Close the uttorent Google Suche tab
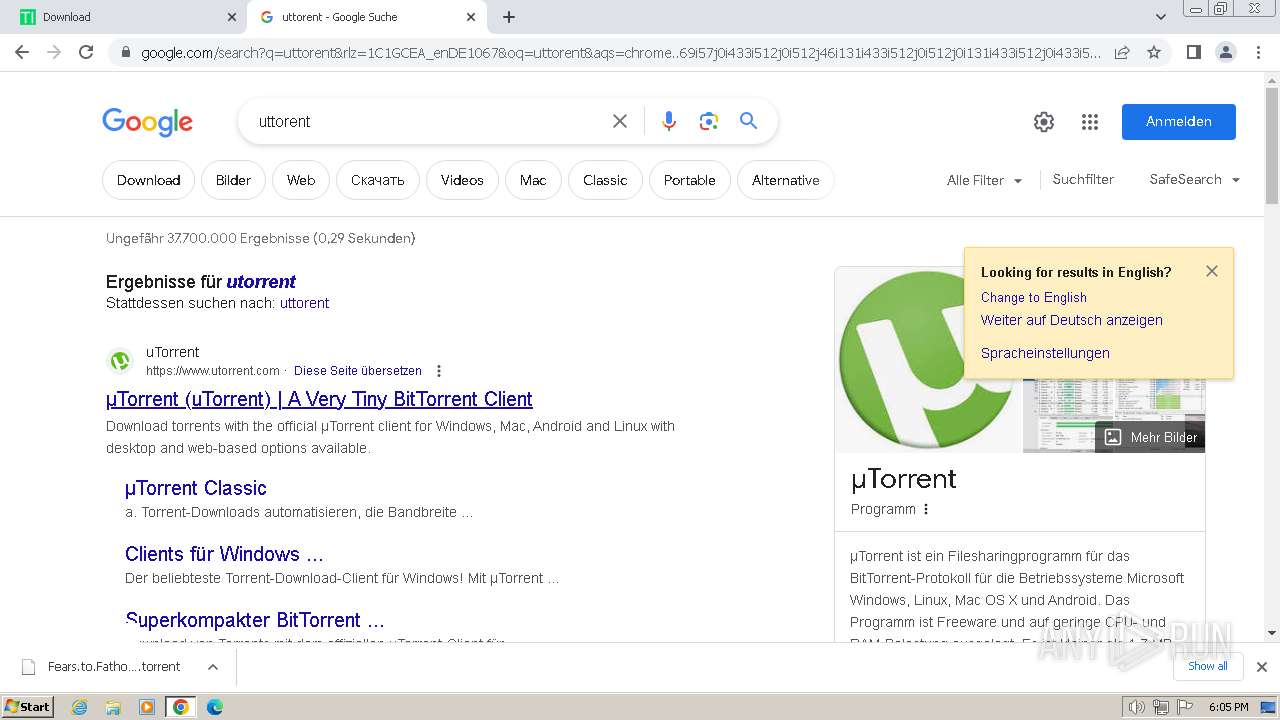Viewport: 1280px width, 720px height. [471, 17]
